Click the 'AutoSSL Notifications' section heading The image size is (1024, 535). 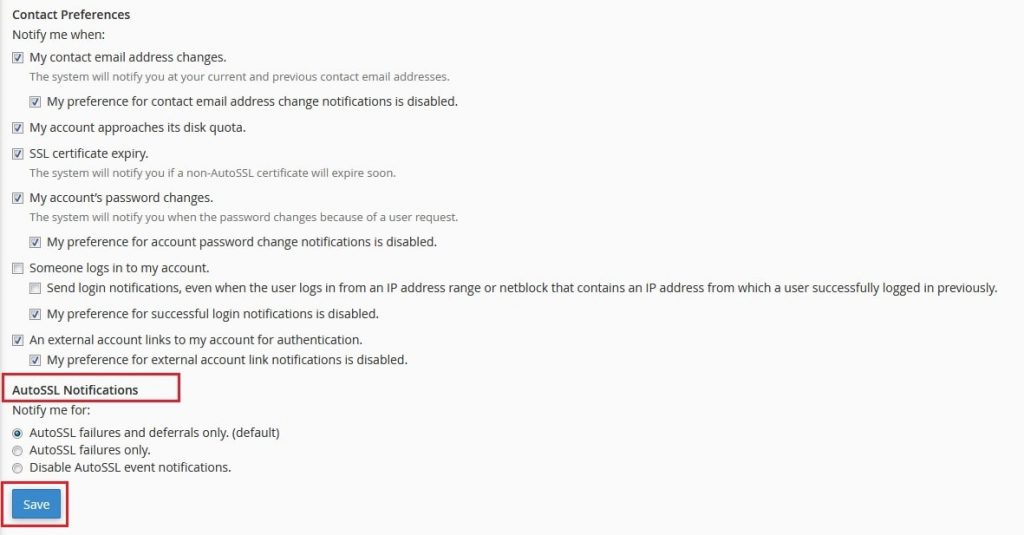pyautogui.click(x=75, y=390)
